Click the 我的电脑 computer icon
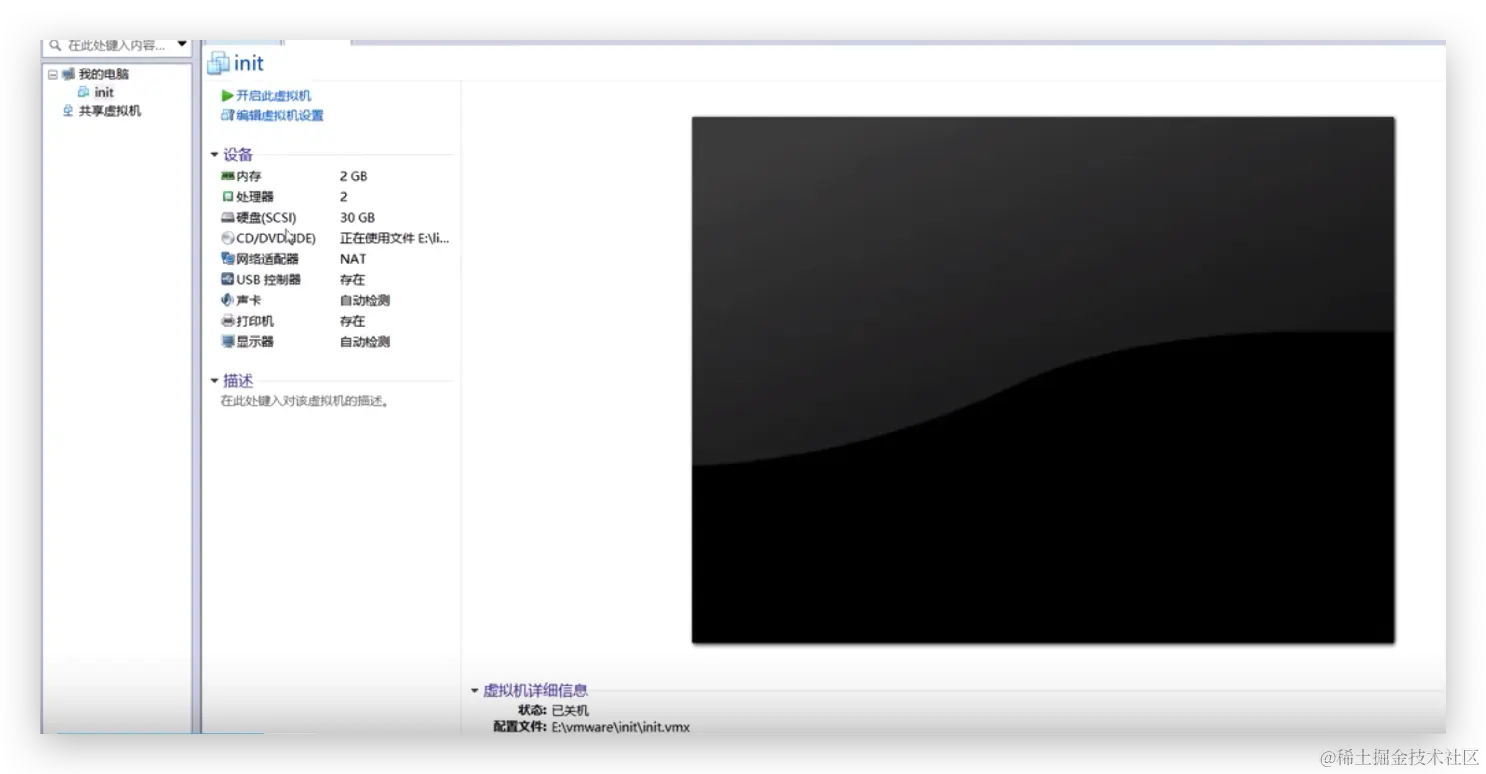1486x774 pixels. click(68, 74)
